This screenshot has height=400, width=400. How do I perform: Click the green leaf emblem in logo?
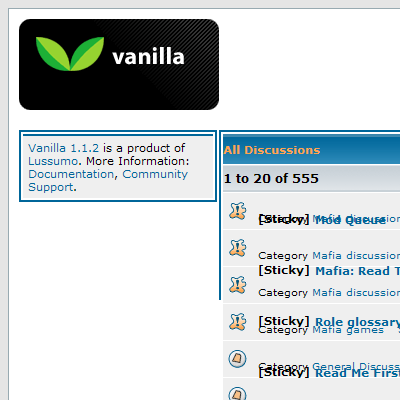70,54
